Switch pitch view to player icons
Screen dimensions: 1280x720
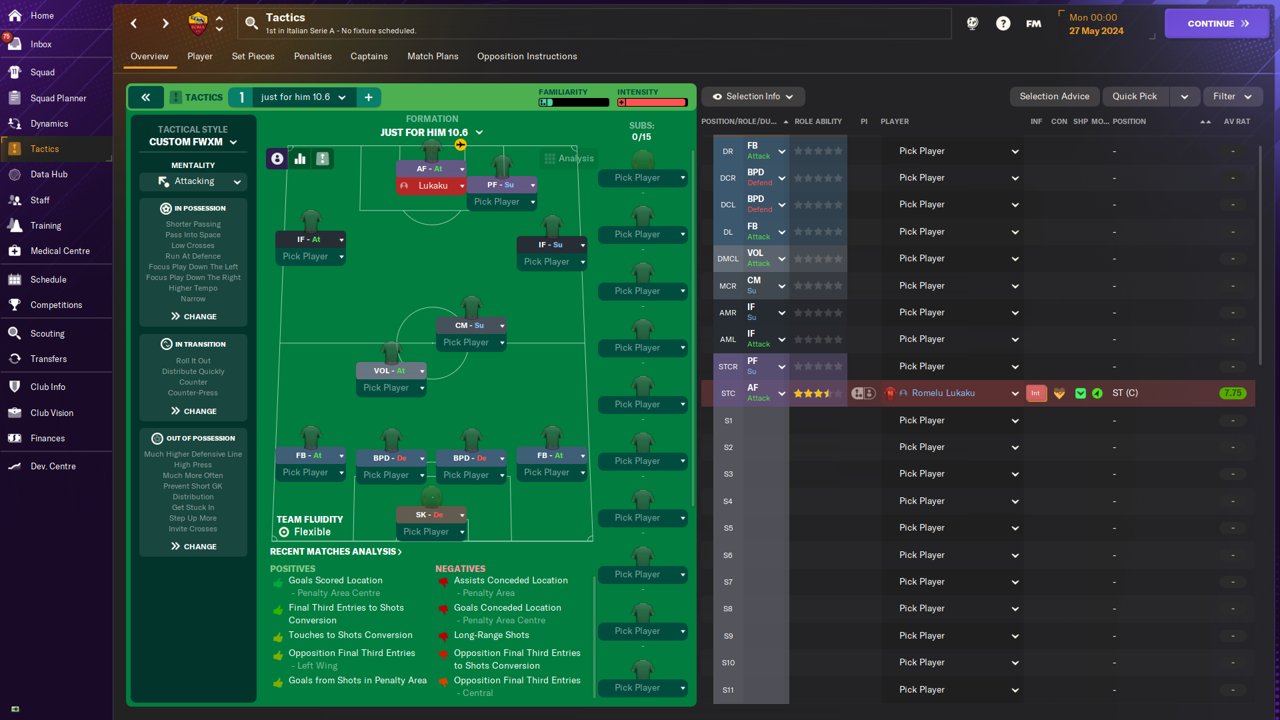click(277, 158)
